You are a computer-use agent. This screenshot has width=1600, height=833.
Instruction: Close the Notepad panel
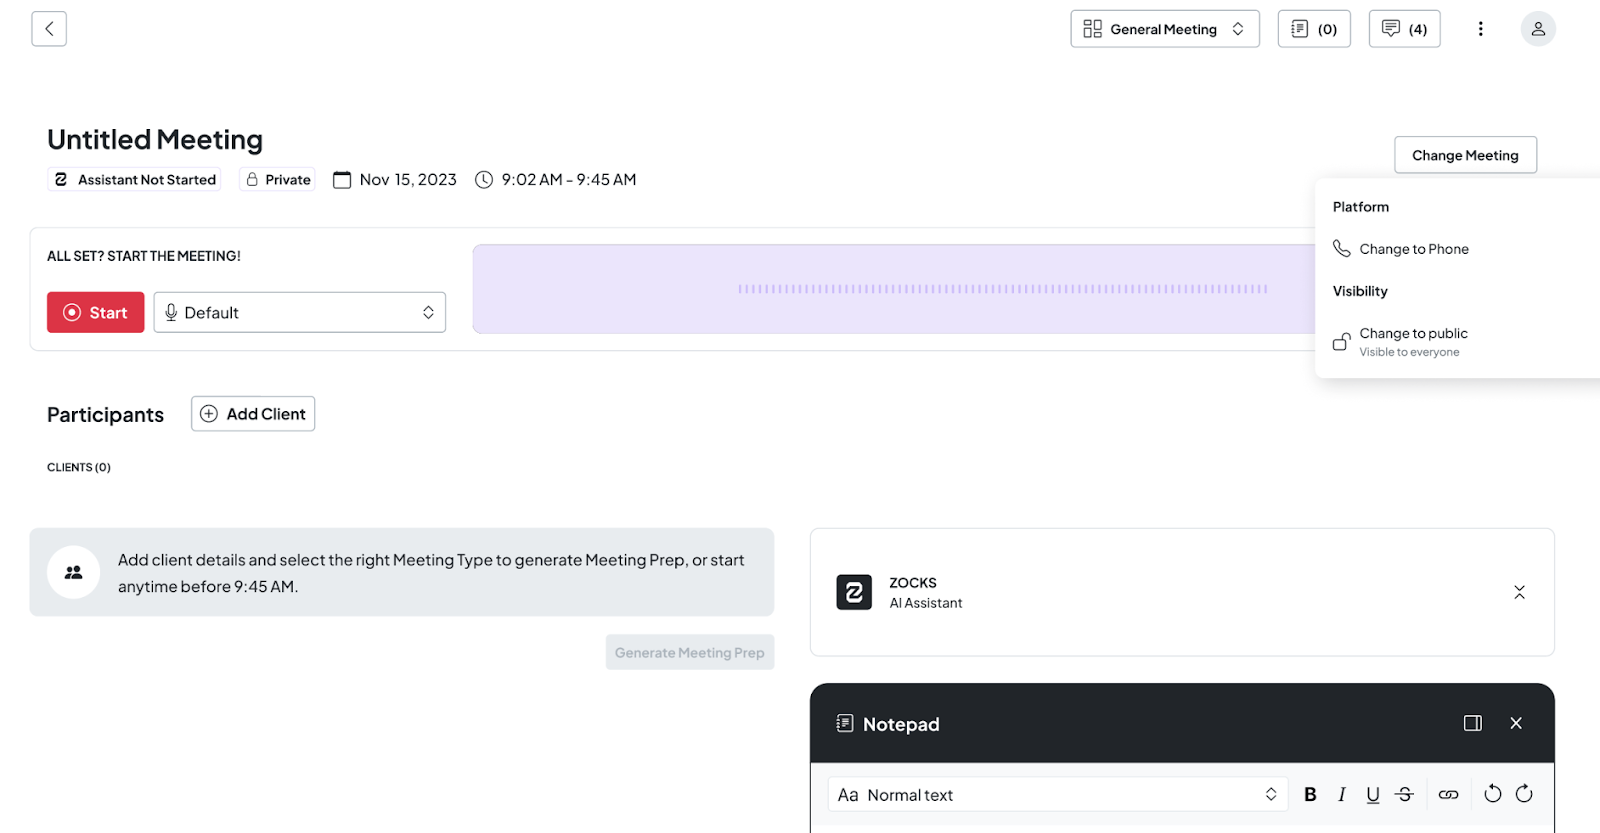click(x=1516, y=723)
